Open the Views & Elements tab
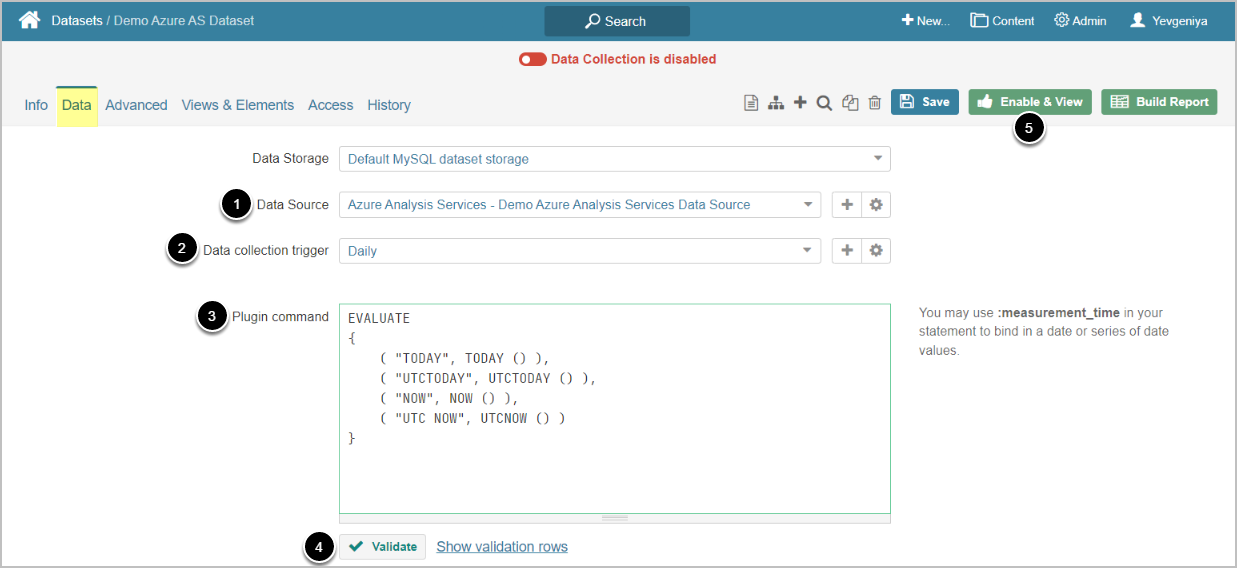1237x568 pixels. point(237,105)
